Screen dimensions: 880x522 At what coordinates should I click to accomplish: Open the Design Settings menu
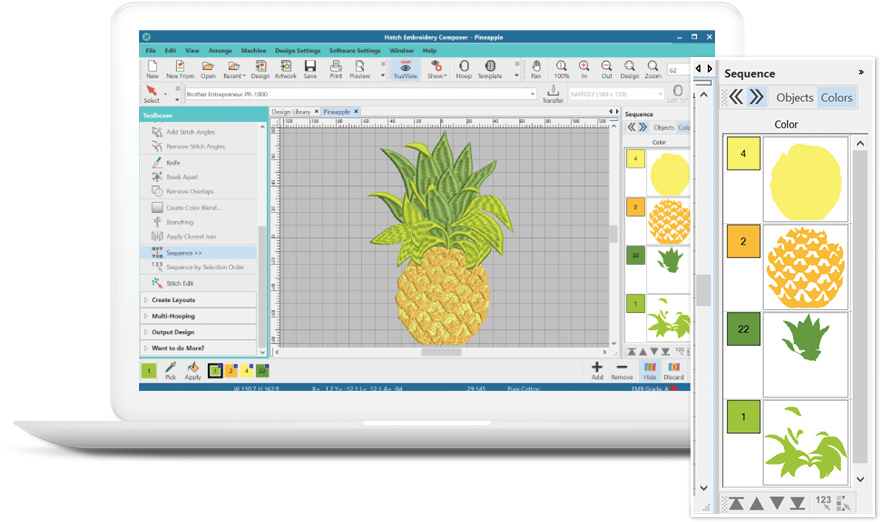pos(297,51)
